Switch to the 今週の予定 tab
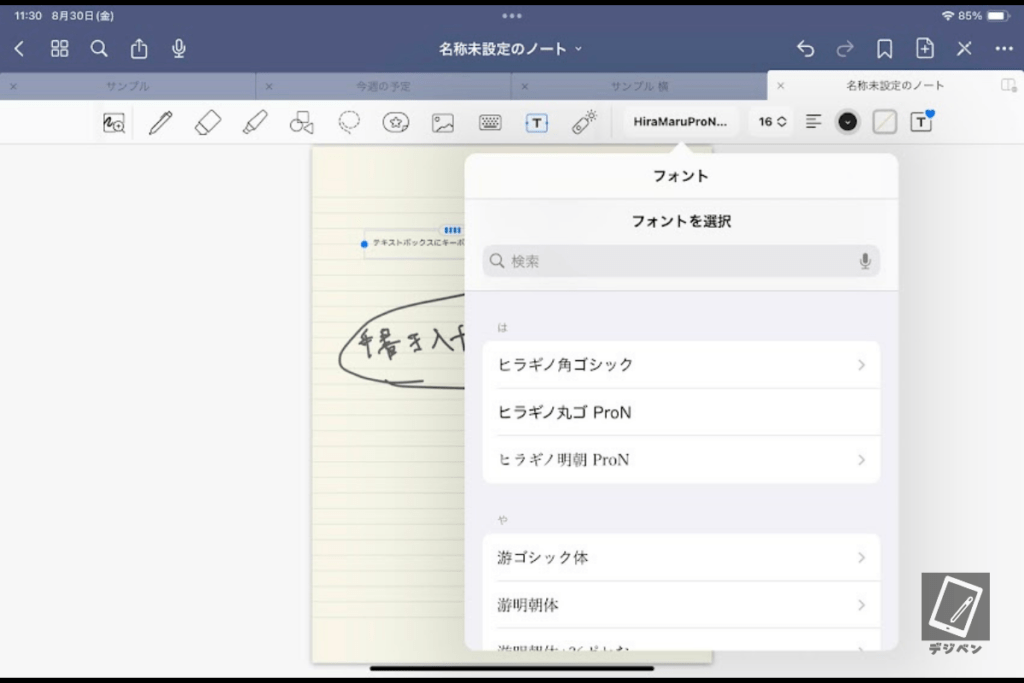 point(384,86)
